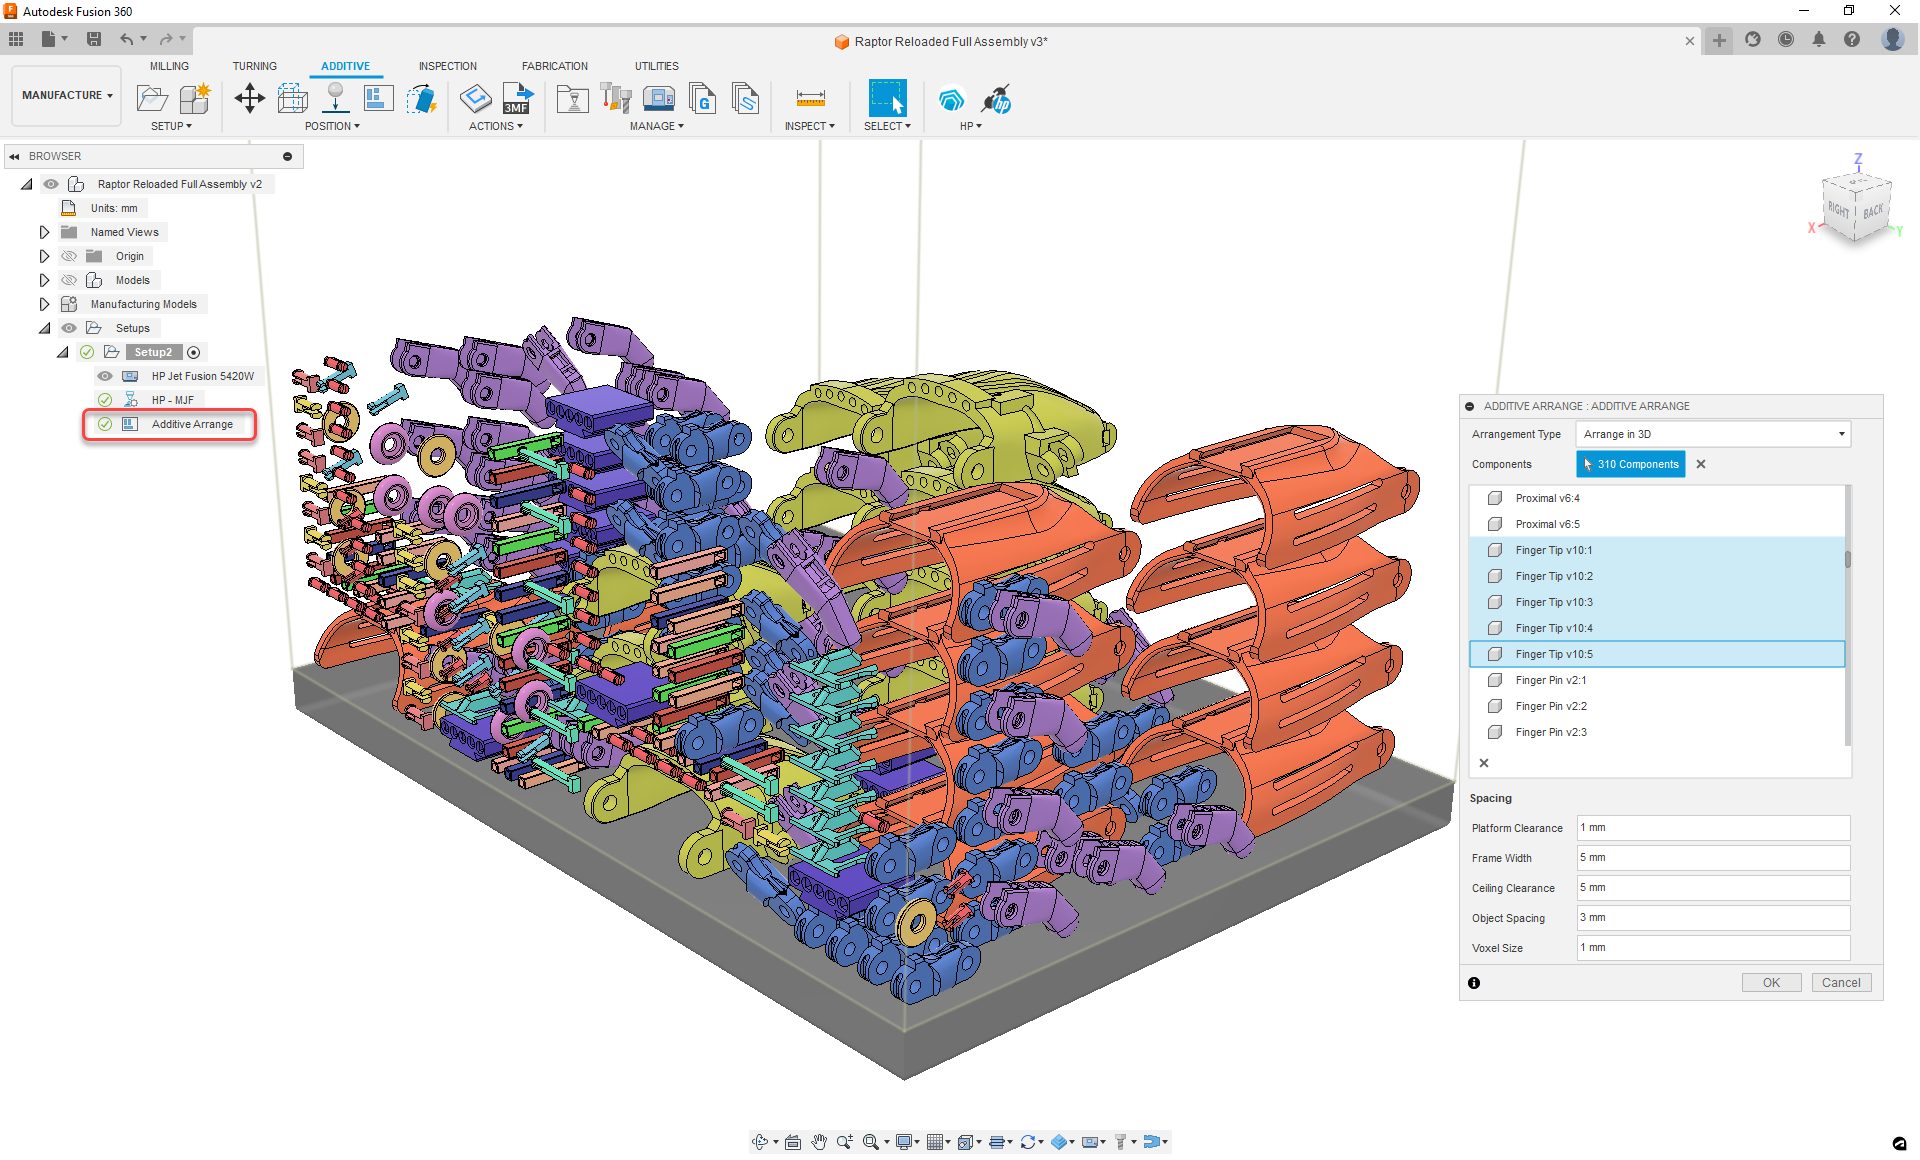This screenshot has width=1920, height=1160.
Task: Click the Export 3MF file icon
Action: [517, 98]
